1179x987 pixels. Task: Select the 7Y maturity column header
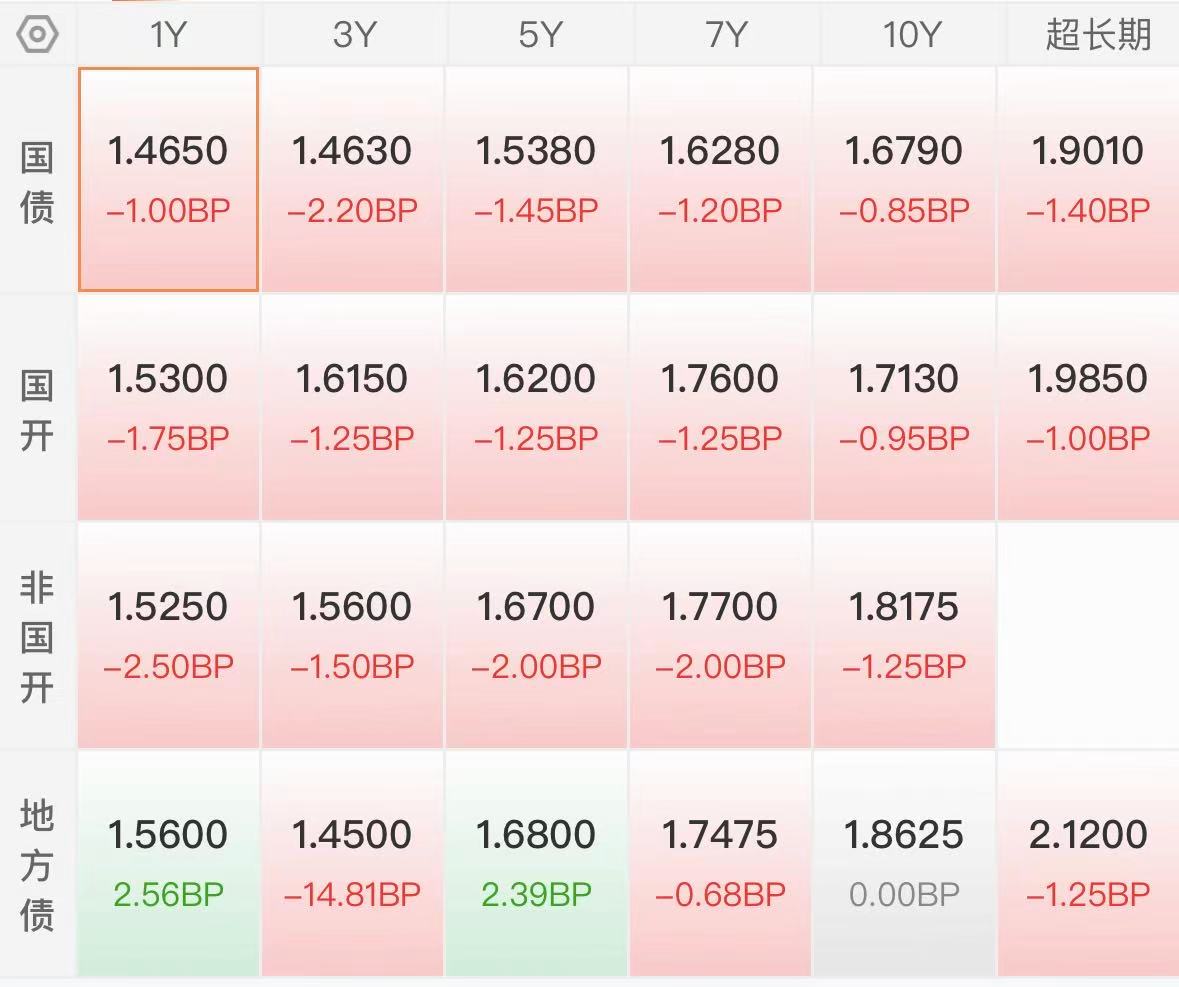[726, 35]
